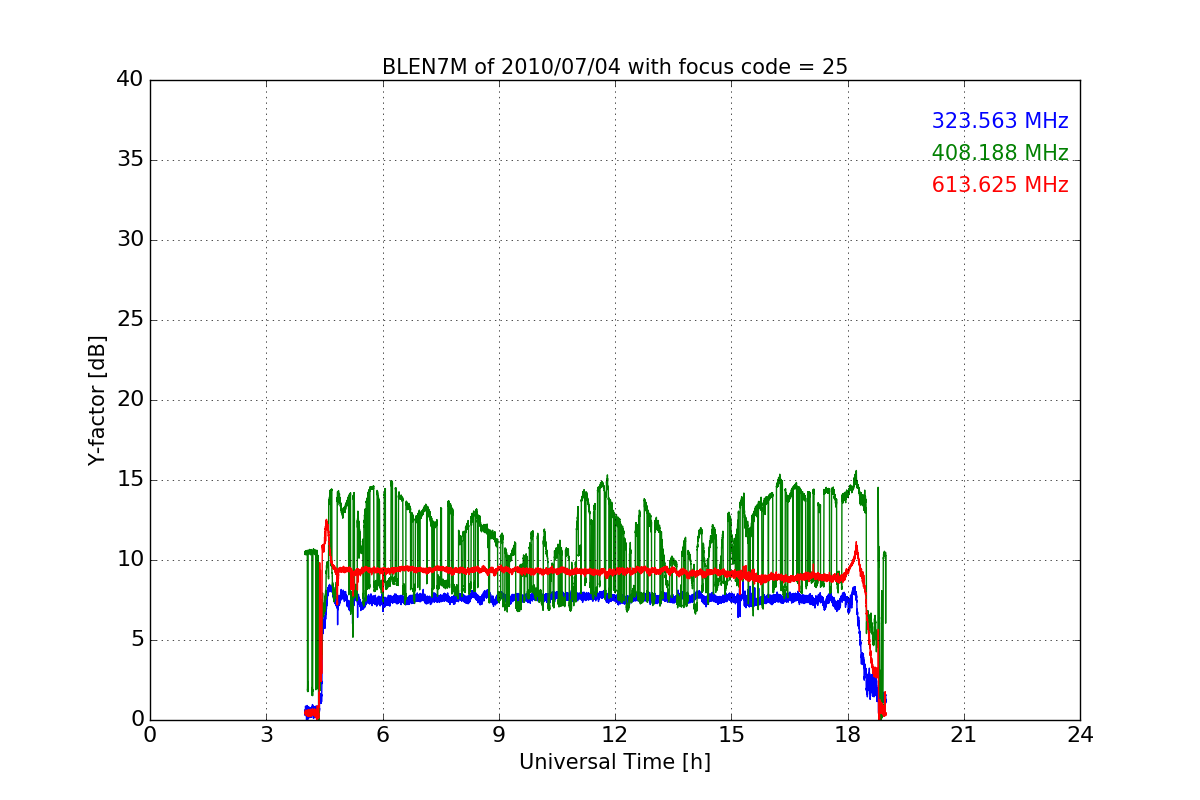1200x800 pixels.
Task: Click the x-axis tick label 24
Action: [x=1080, y=734]
